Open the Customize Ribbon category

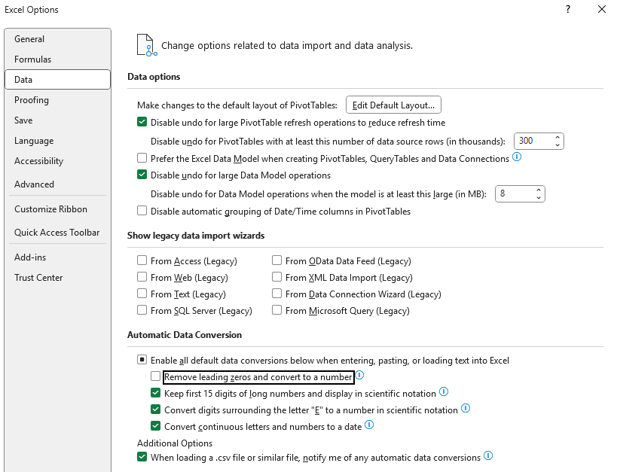point(51,209)
